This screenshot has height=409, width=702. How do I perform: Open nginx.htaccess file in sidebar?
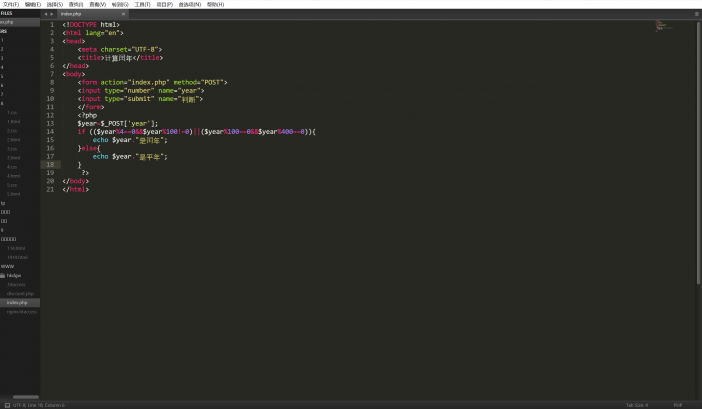[21, 311]
